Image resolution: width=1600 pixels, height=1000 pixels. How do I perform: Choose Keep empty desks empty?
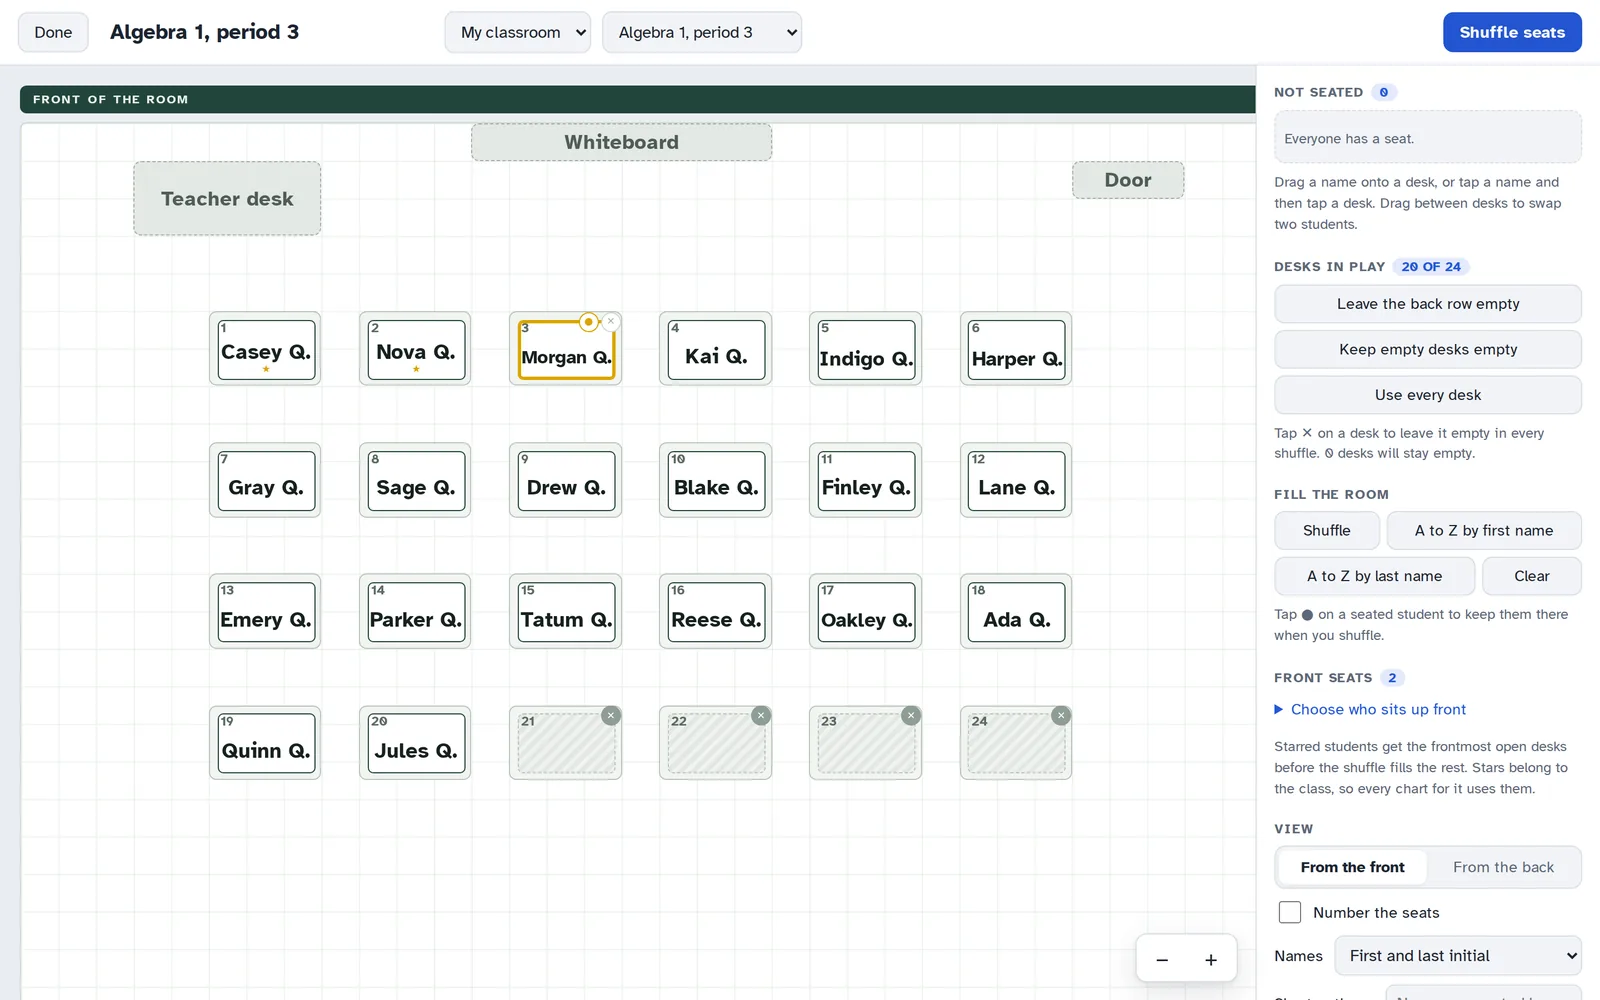pyautogui.click(x=1428, y=349)
